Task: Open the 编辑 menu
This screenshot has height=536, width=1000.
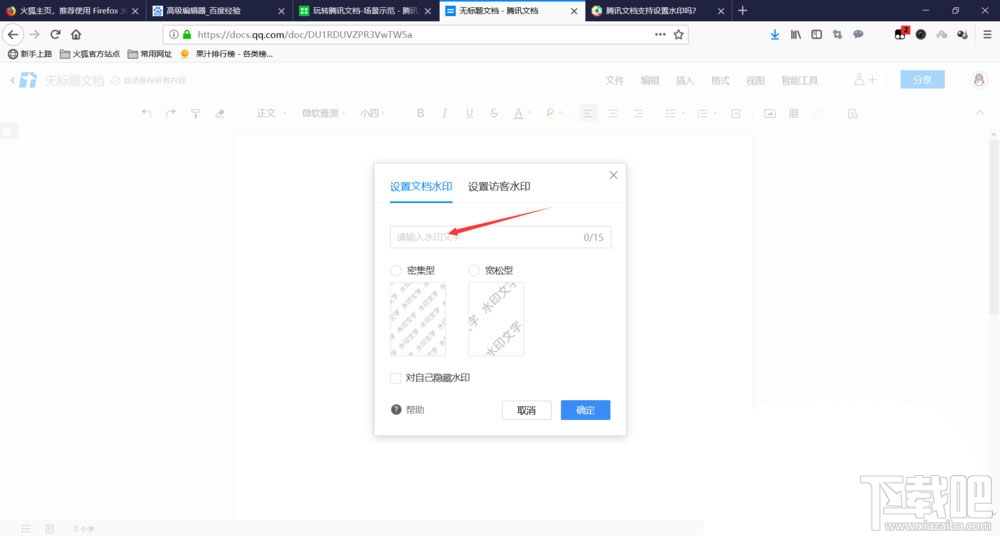Action: 650,80
